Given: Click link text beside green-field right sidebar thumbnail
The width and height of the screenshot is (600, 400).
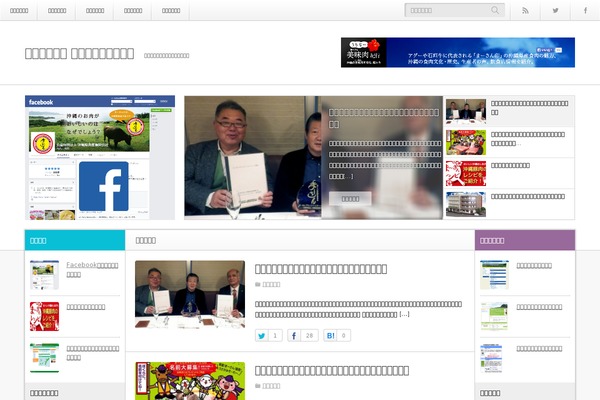Looking at the screenshot, I should (x=539, y=307).
